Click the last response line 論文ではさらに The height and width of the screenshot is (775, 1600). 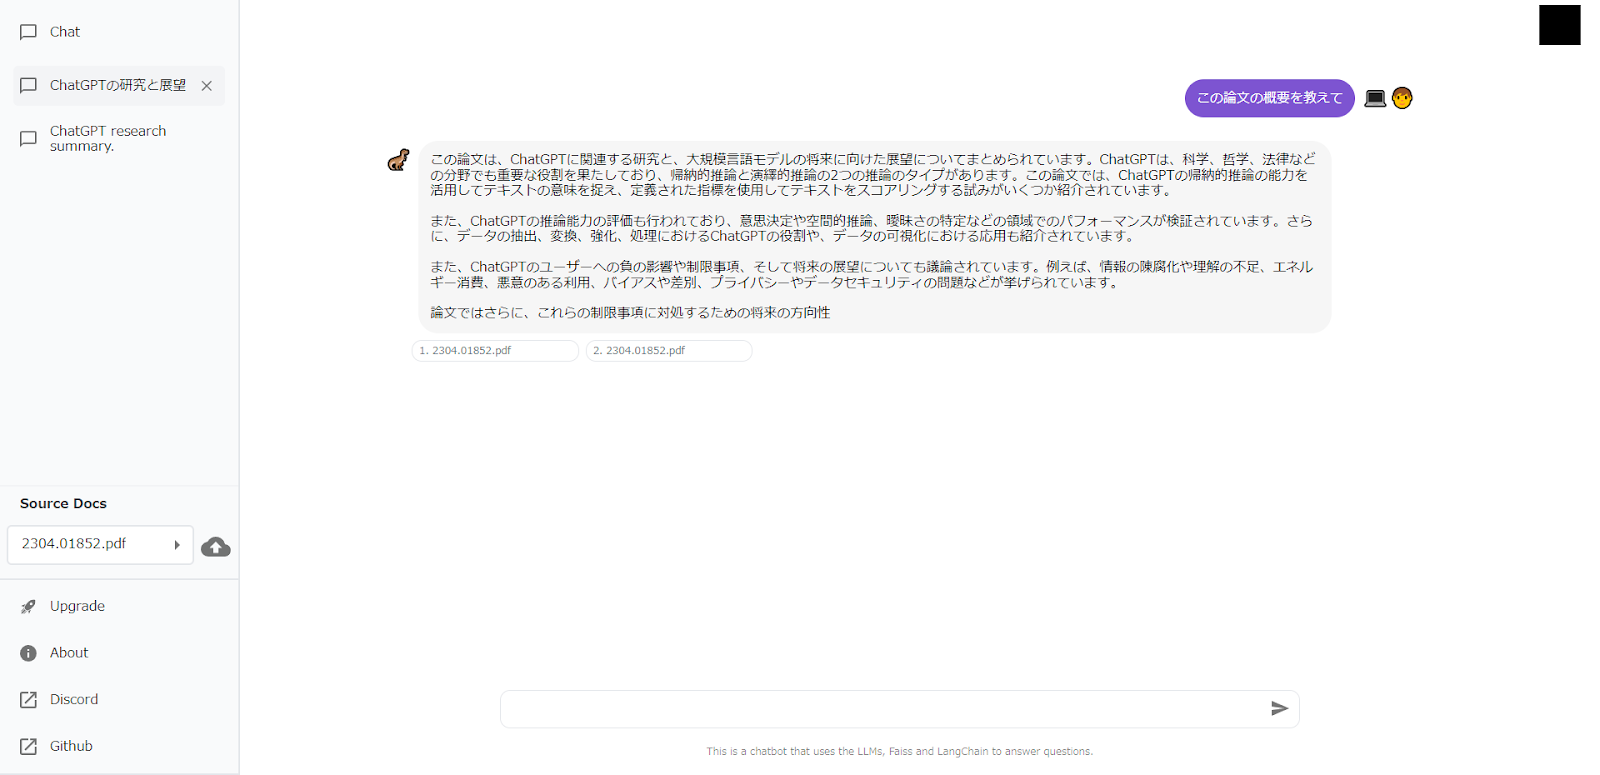coord(630,313)
